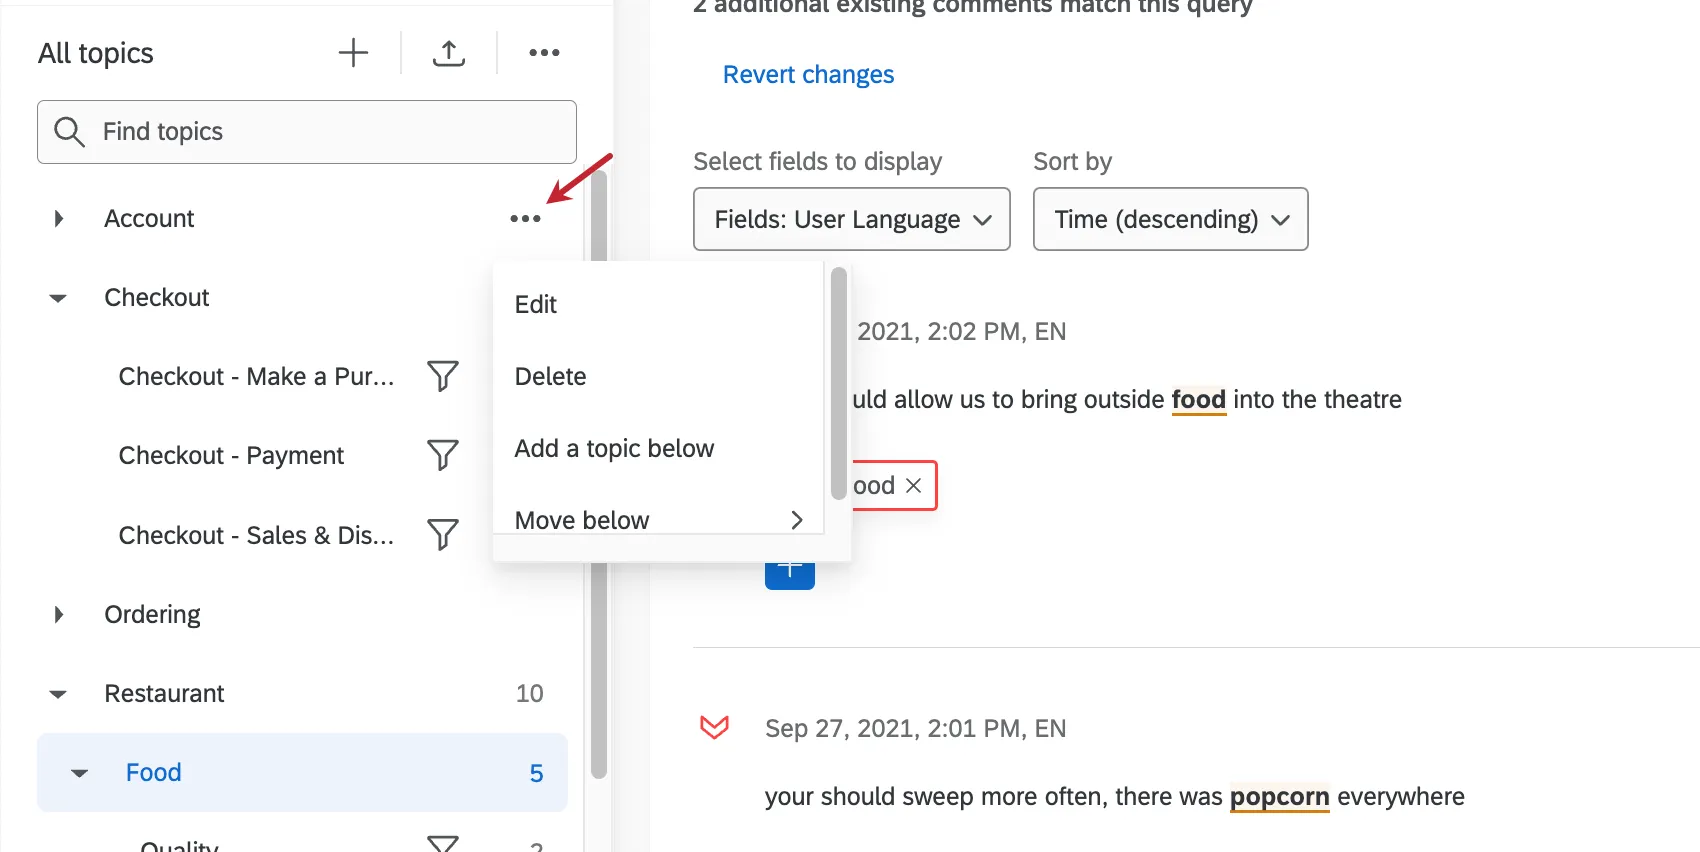Remove the food topic tag

coord(913,486)
